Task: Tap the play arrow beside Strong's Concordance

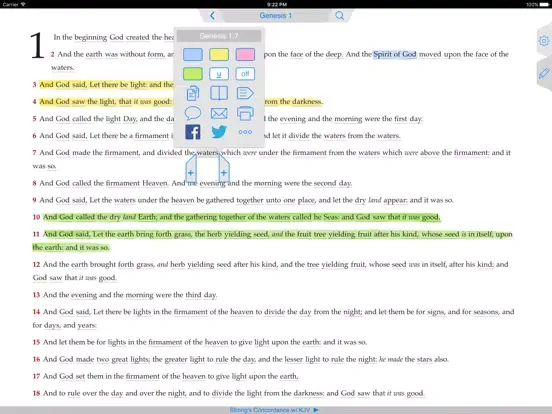Action: [316, 410]
